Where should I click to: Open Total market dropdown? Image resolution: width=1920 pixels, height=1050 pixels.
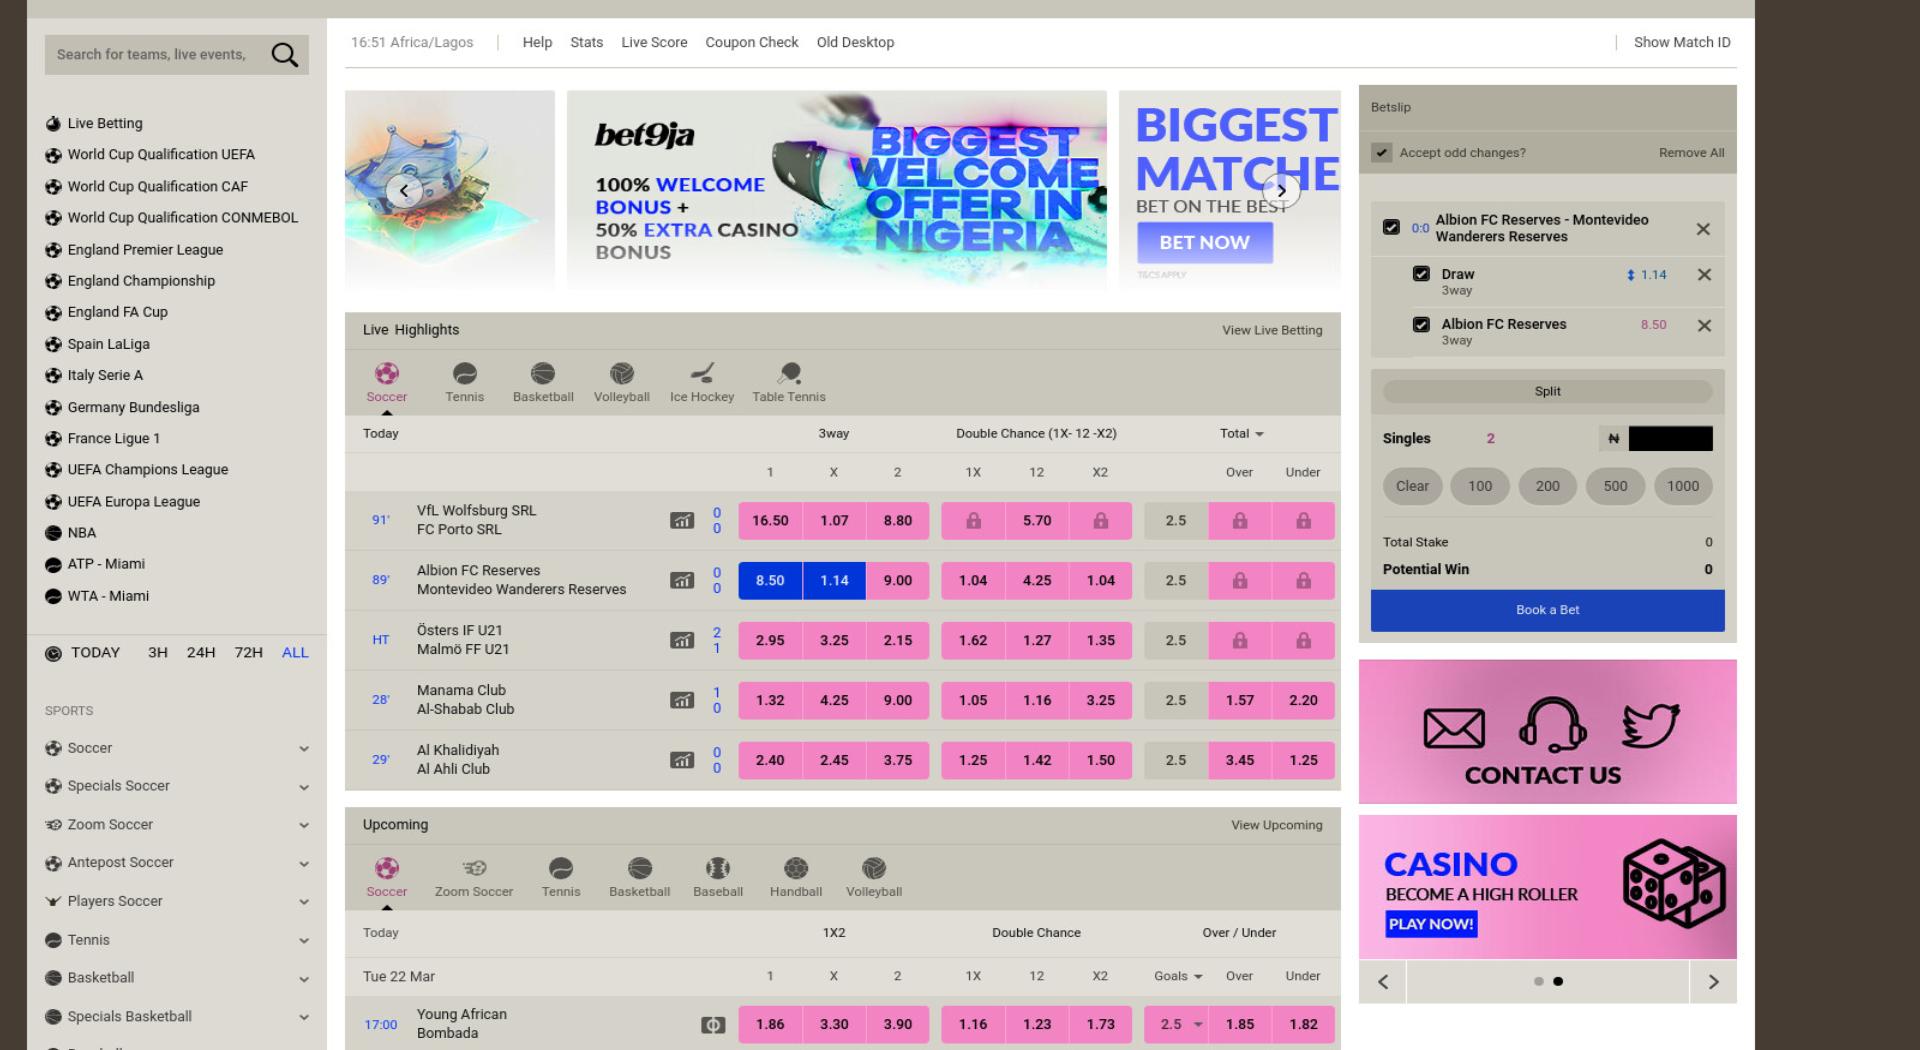(1241, 433)
